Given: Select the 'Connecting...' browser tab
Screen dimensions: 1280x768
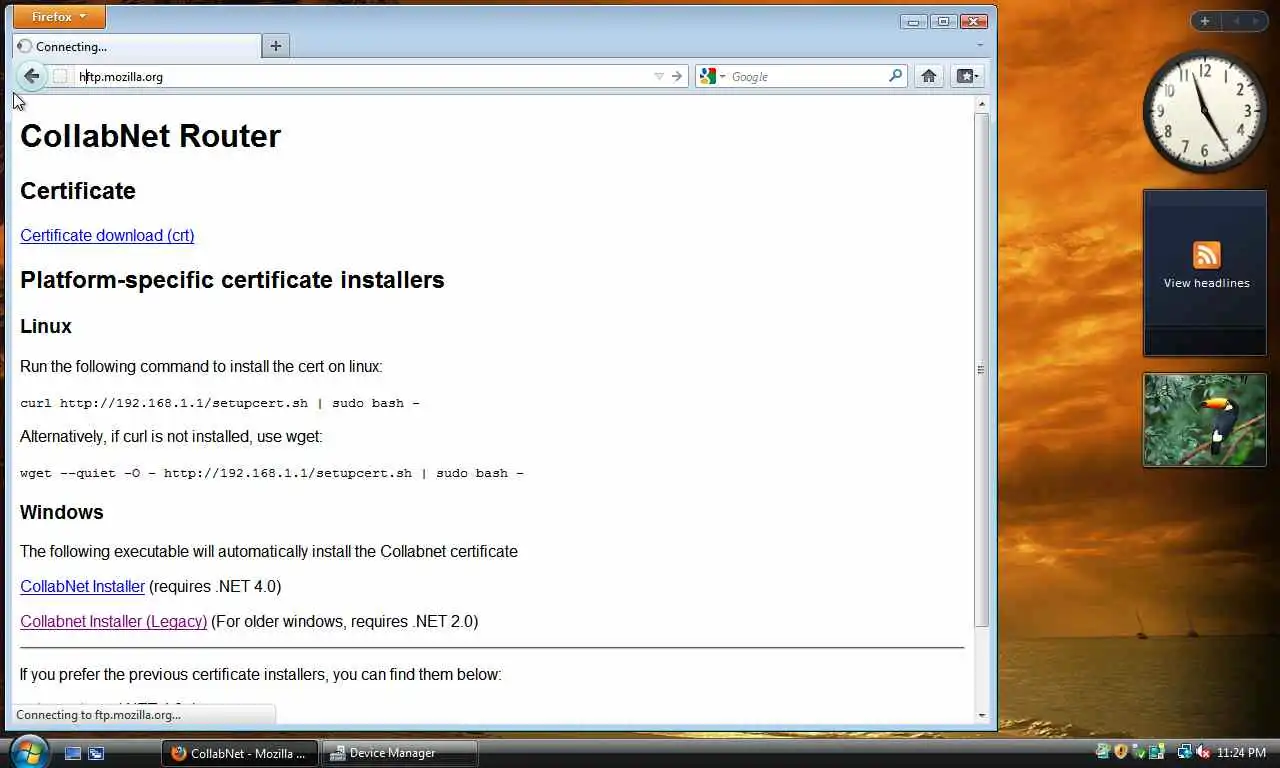Looking at the screenshot, I should (137, 46).
